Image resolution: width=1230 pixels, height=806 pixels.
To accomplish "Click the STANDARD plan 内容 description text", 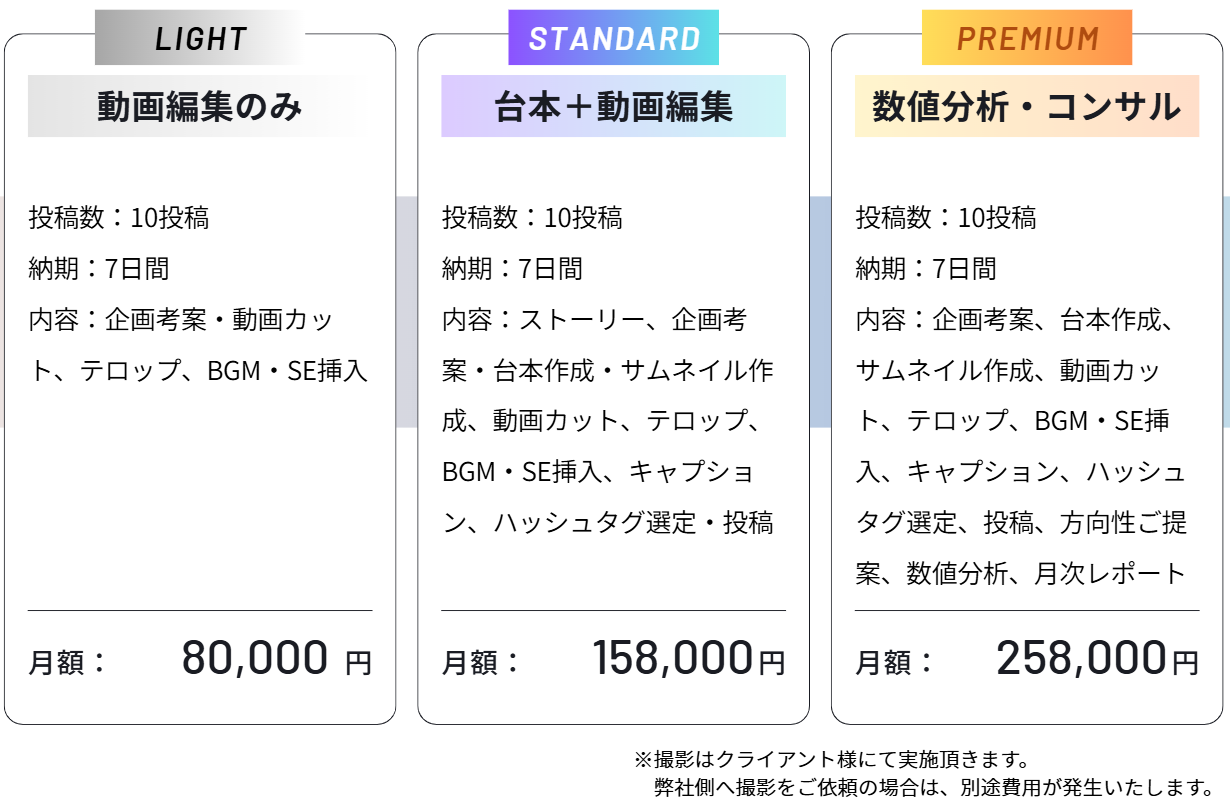I will [x=608, y=420].
